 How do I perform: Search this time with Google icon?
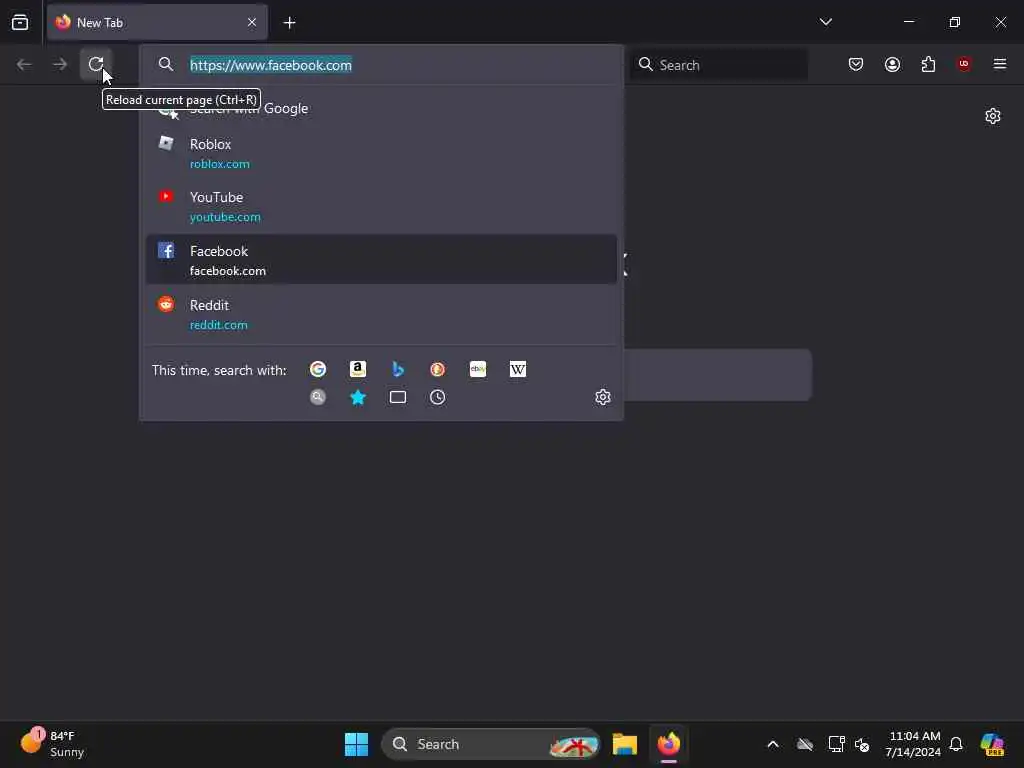click(318, 370)
